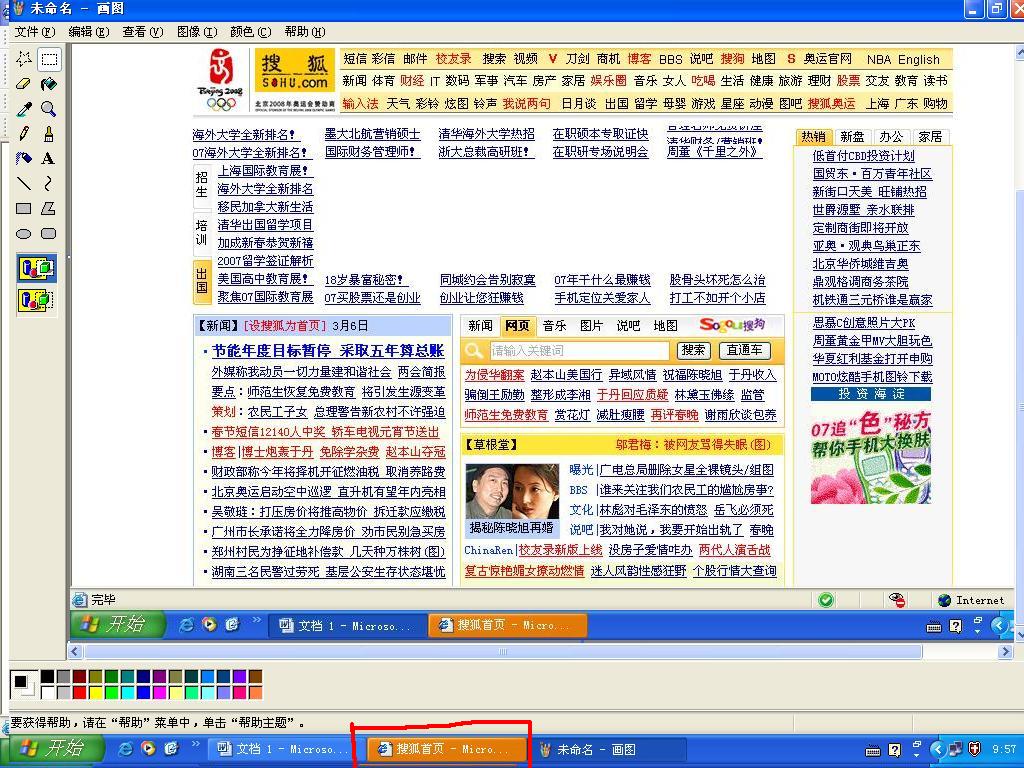Click the system tray clock 9:57

(x=1004, y=749)
